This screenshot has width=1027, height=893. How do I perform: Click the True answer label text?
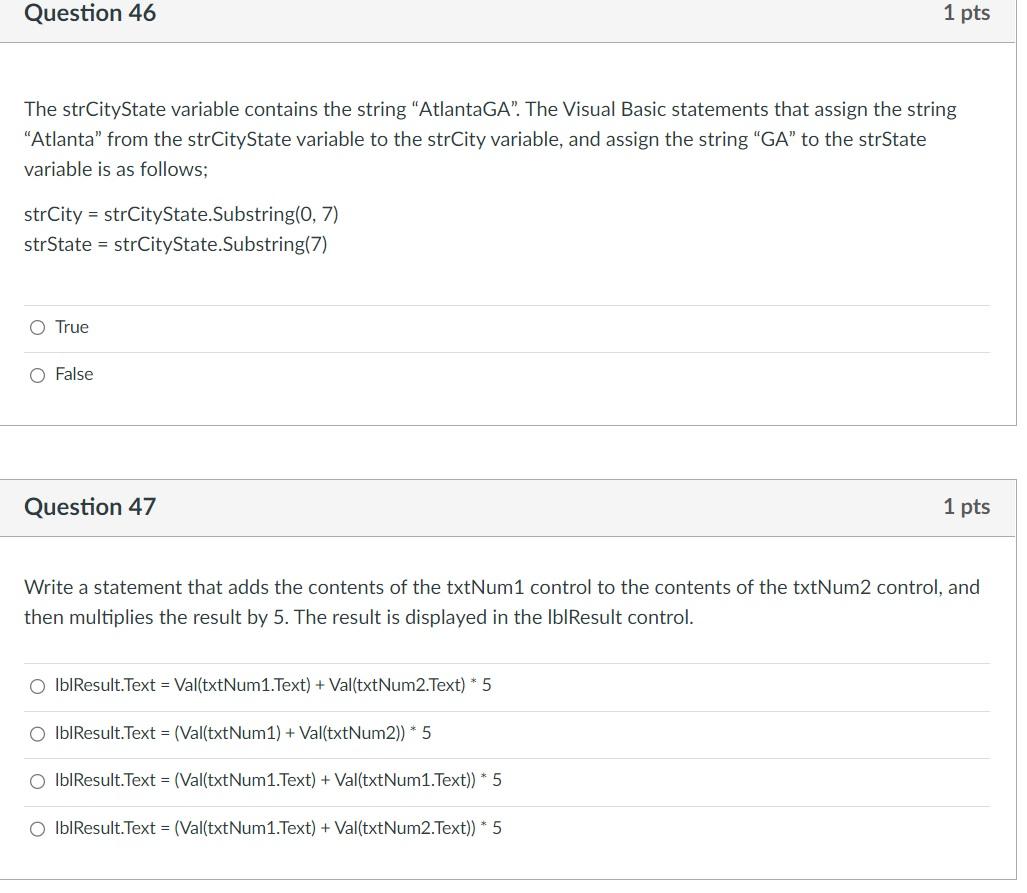pyautogui.click(x=72, y=327)
